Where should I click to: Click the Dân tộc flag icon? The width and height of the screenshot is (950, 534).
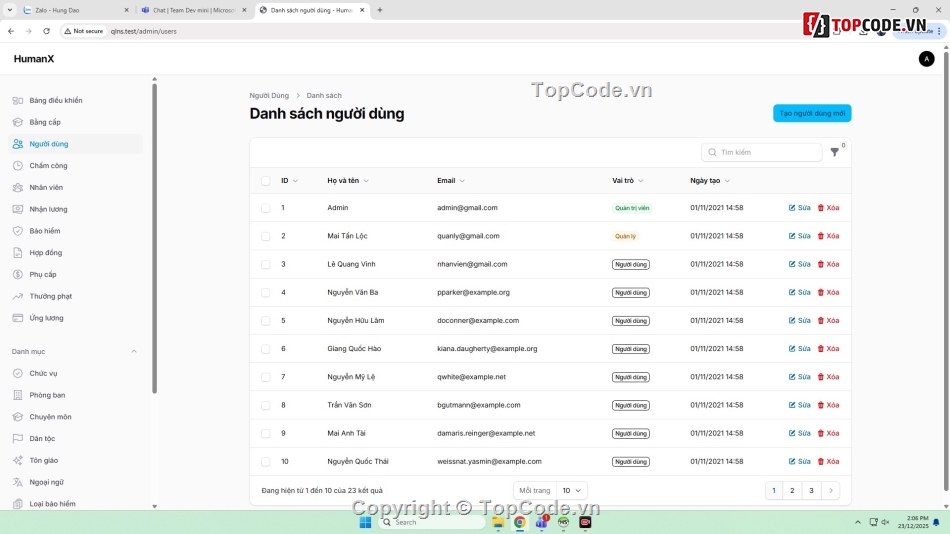[18, 439]
